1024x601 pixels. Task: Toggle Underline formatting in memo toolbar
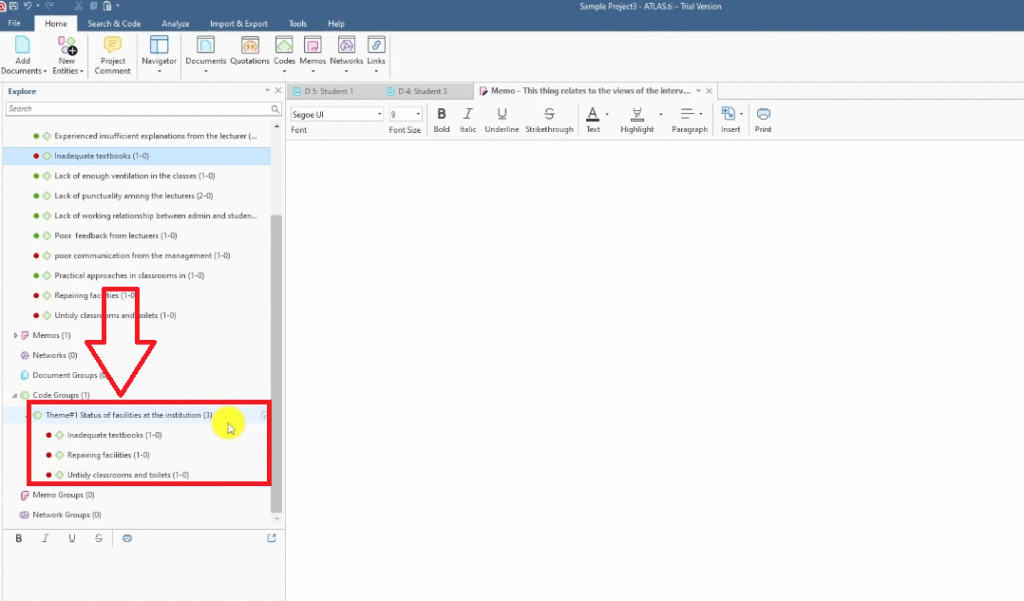(x=502, y=114)
